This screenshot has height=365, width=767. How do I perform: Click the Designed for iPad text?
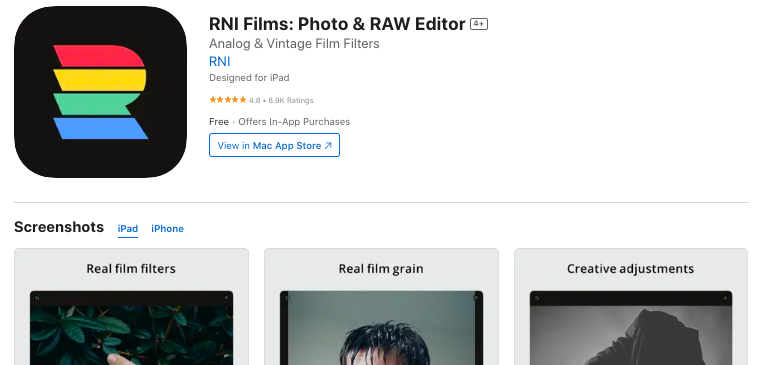(x=249, y=77)
